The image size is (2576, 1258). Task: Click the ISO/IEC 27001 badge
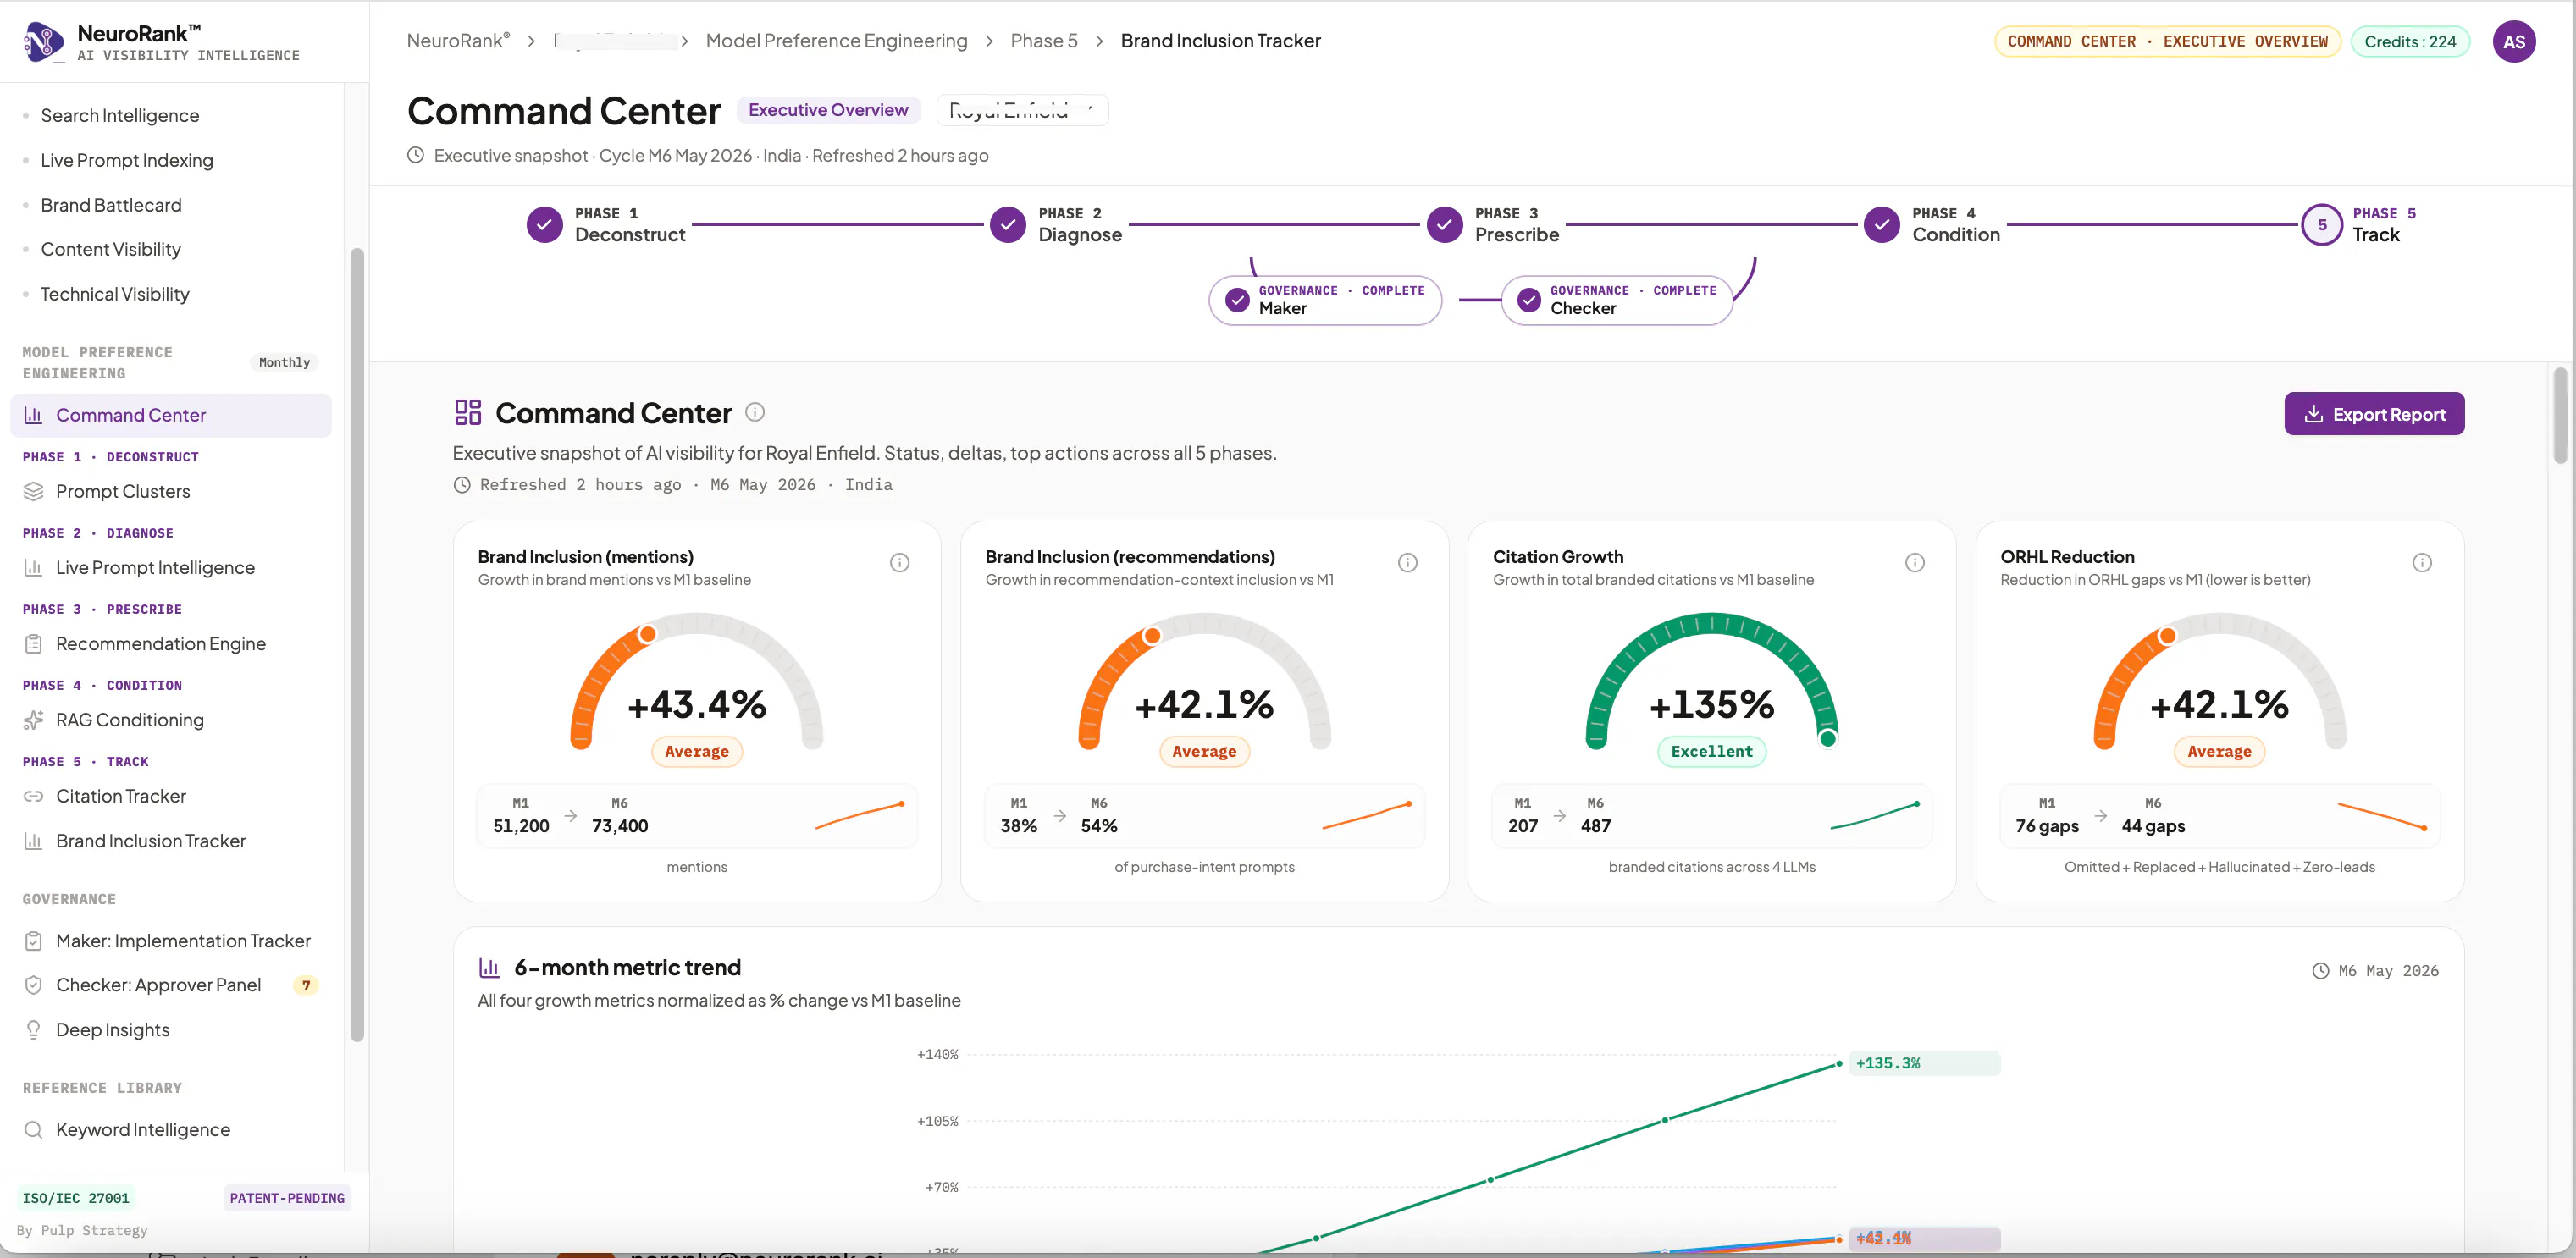[76, 1198]
